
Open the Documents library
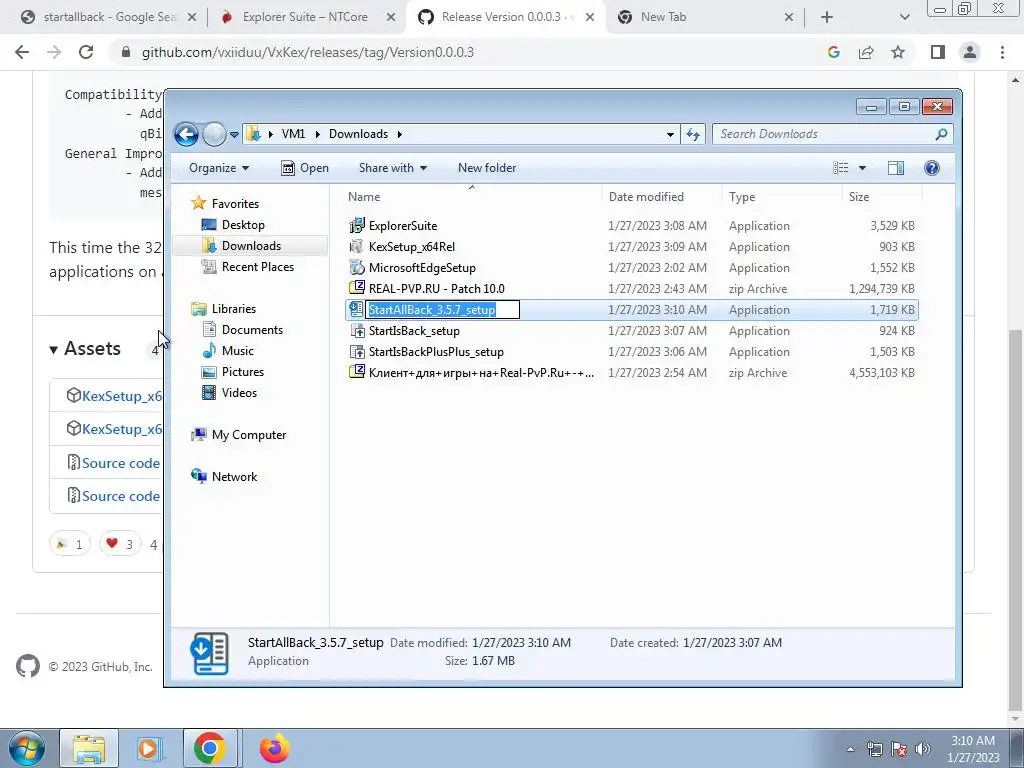coord(252,330)
